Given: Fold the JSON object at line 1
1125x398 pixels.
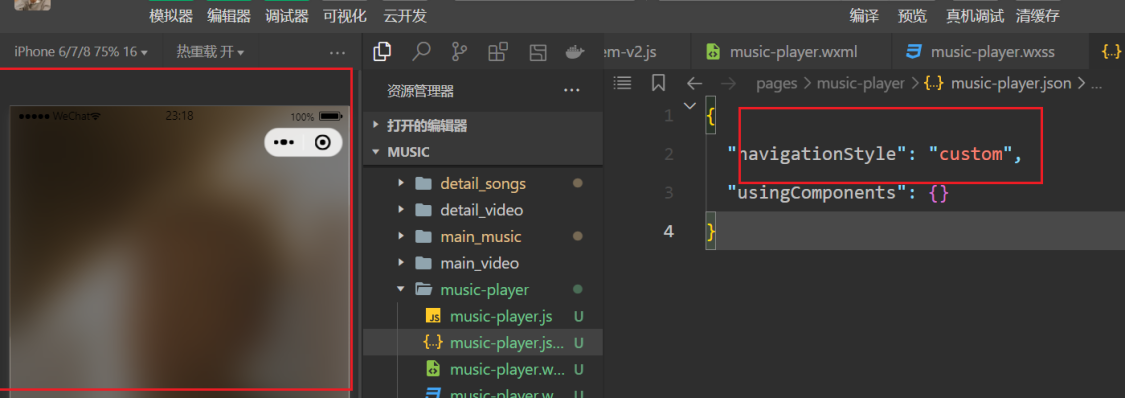Looking at the screenshot, I should 690,106.
